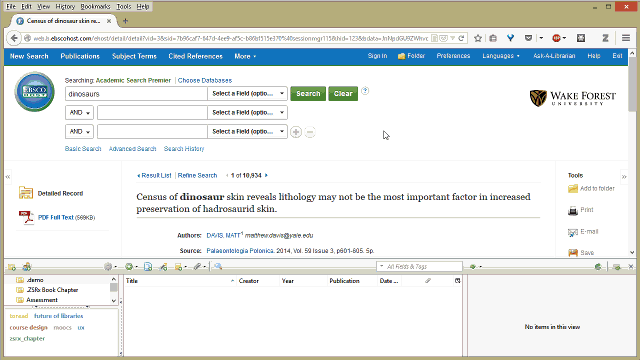Open Zotero Actions gear dropdown
The image size is (640, 360).
tap(110, 267)
